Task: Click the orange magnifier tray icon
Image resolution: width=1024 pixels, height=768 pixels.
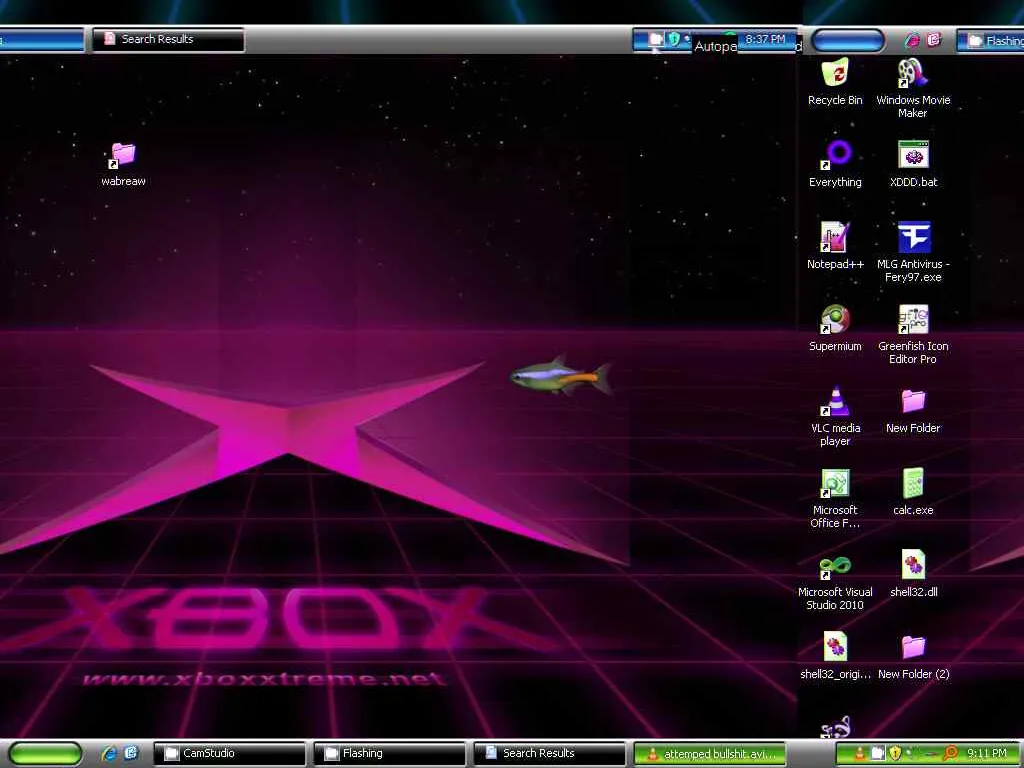Action: click(x=950, y=754)
